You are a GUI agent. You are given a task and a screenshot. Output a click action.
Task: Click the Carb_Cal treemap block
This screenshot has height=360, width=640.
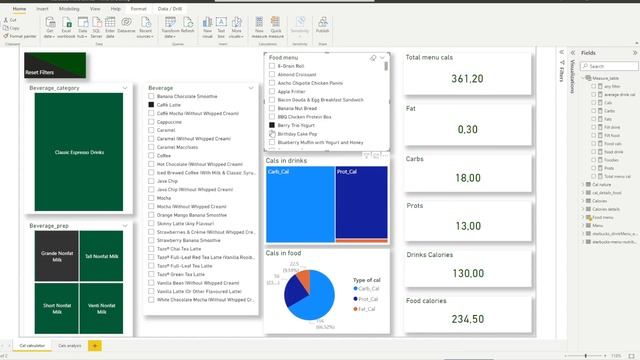[x=300, y=204]
